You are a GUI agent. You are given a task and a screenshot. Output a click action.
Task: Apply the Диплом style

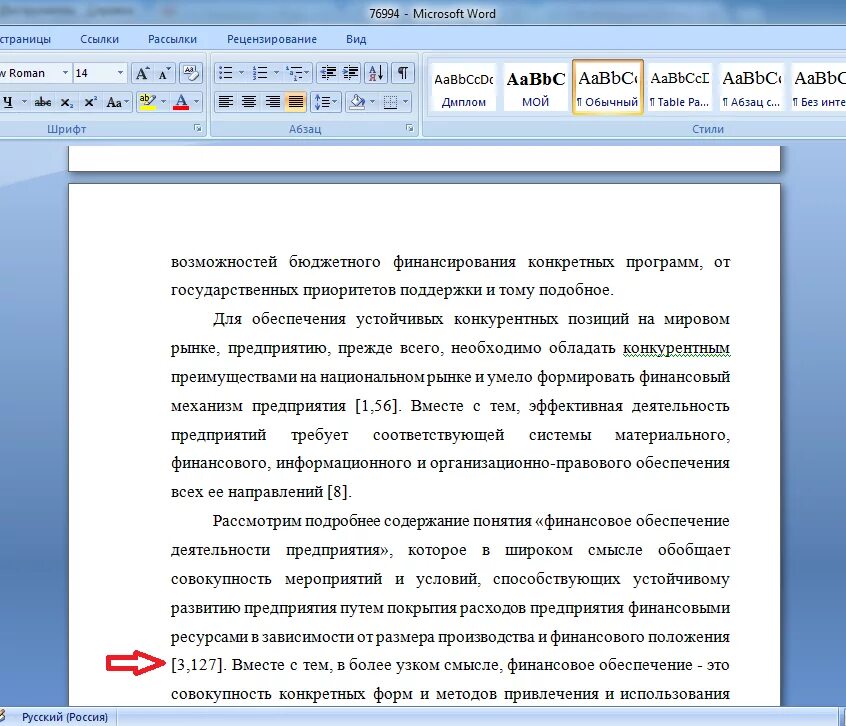pyautogui.click(x=464, y=87)
